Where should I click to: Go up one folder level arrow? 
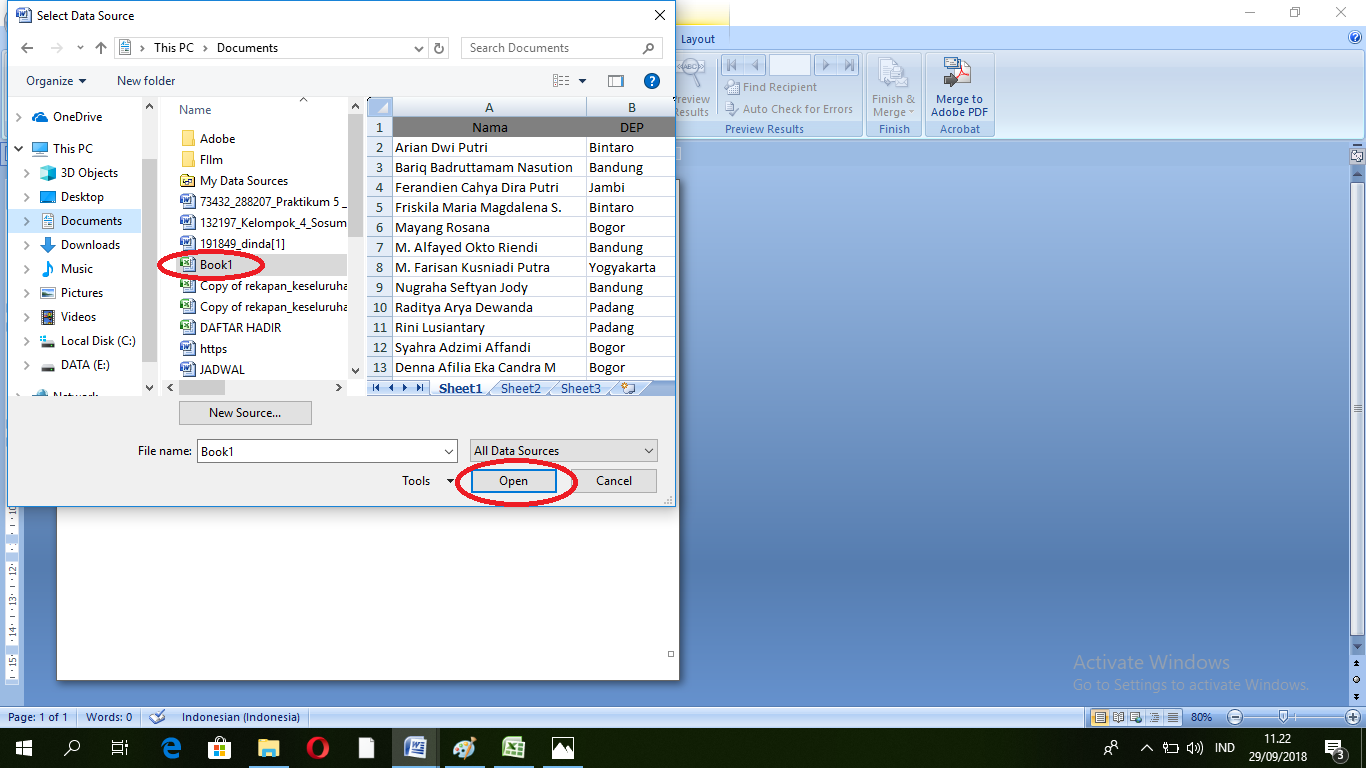click(x=101, y=48)
